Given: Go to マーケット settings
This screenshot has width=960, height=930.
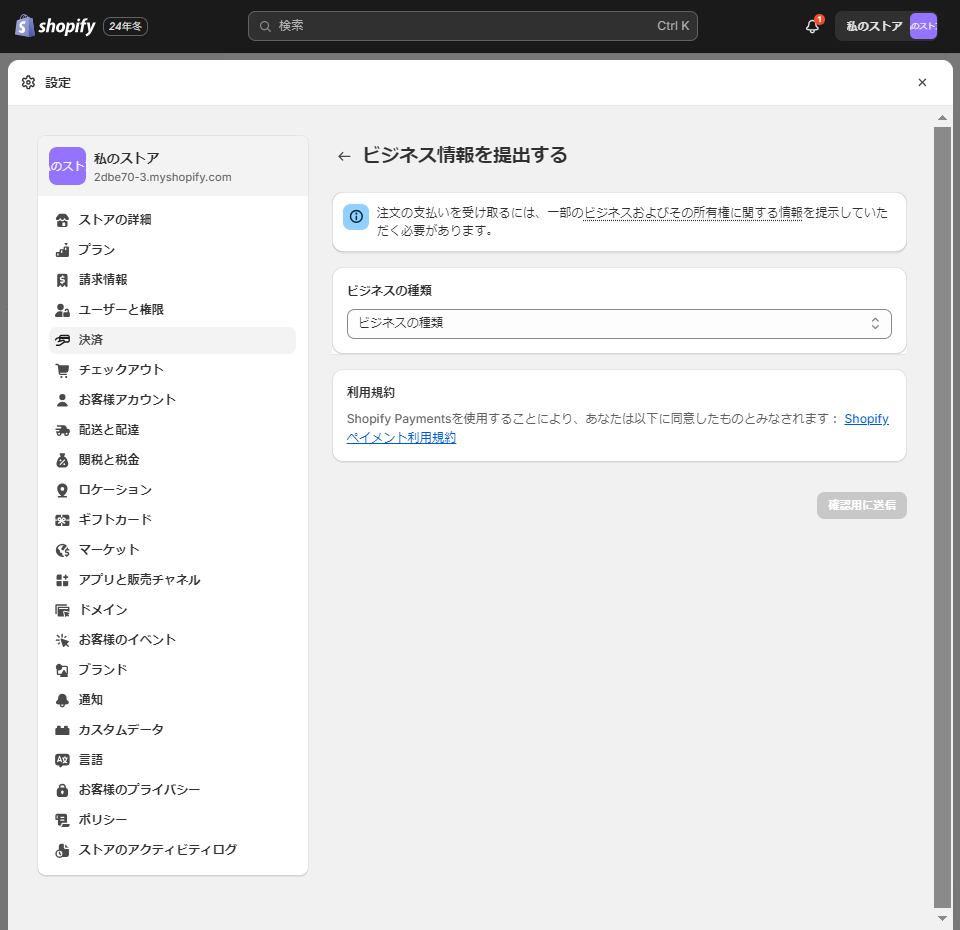Looking at the screenshot, I should (x=172, y=550).
